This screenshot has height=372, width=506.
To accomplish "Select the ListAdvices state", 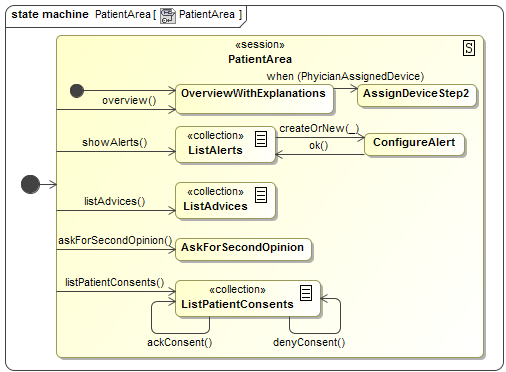I will [225, 200].
